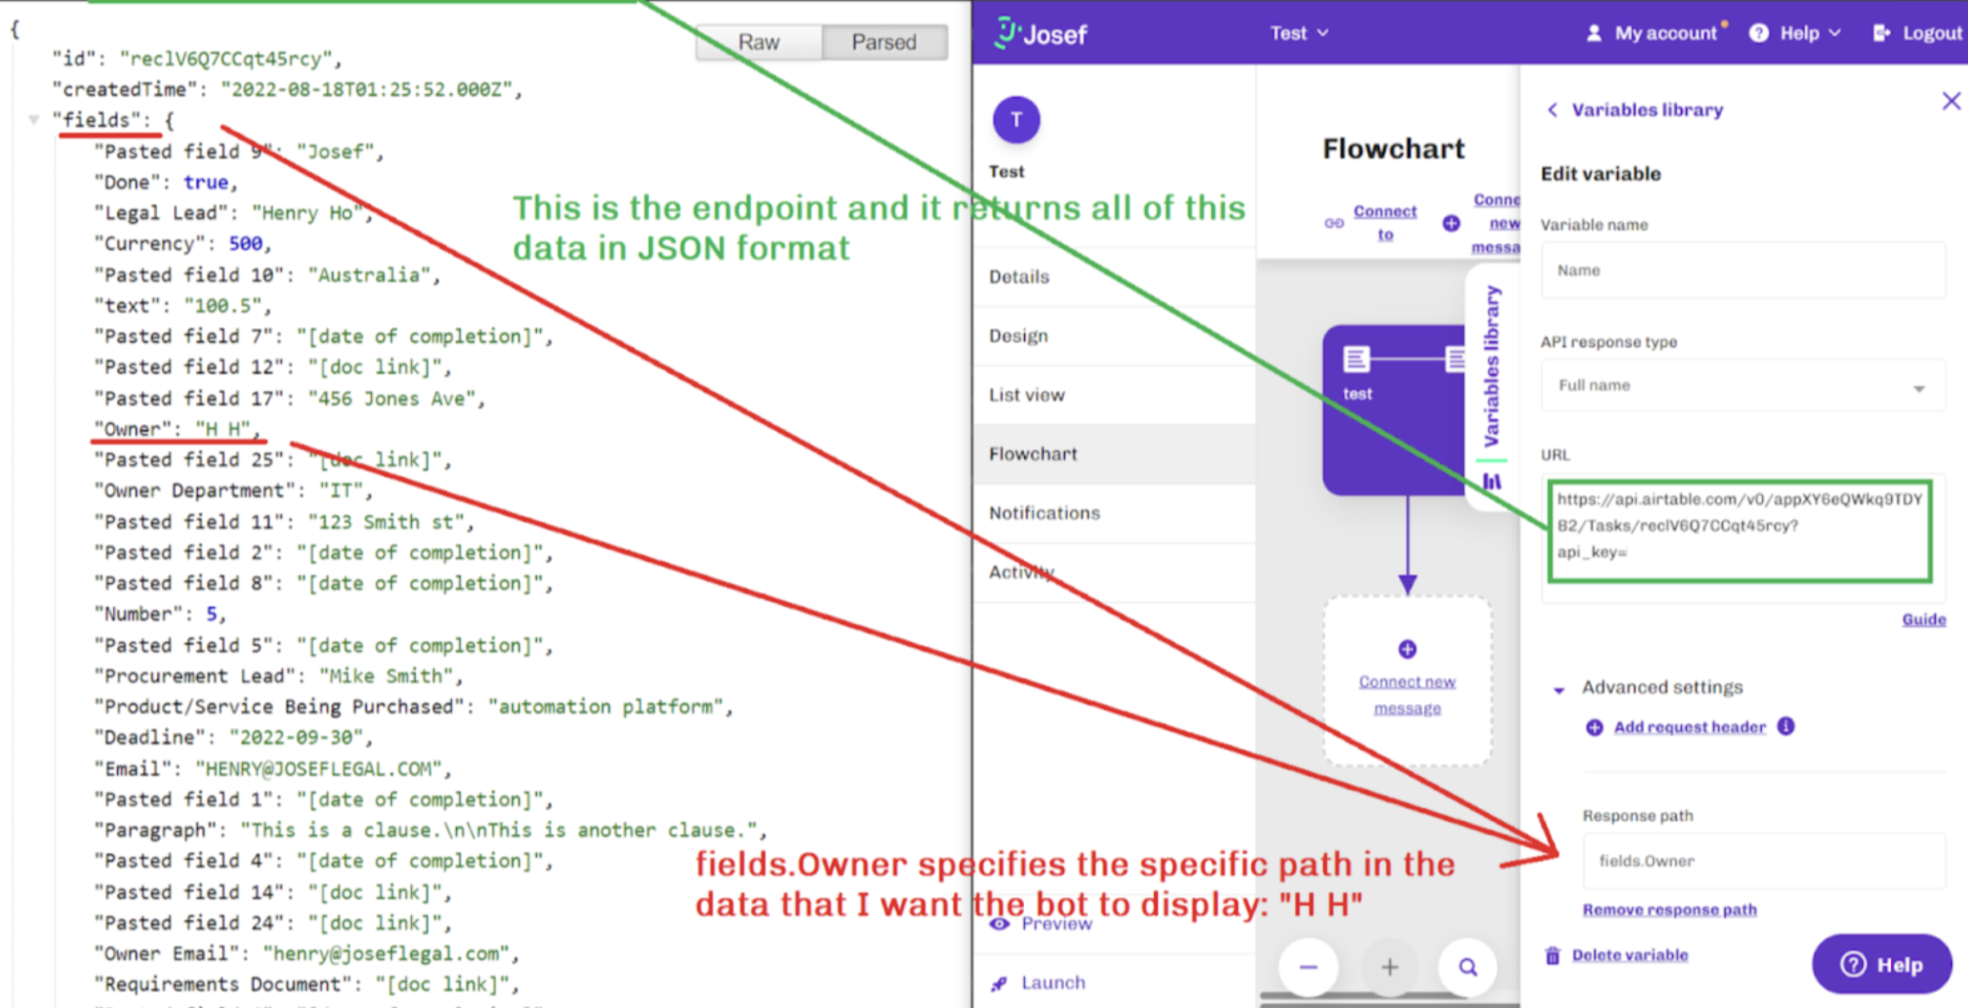The image size is (1968, 1008).
Task: Click Connect new message in empty box
Action: (1407, 695)
